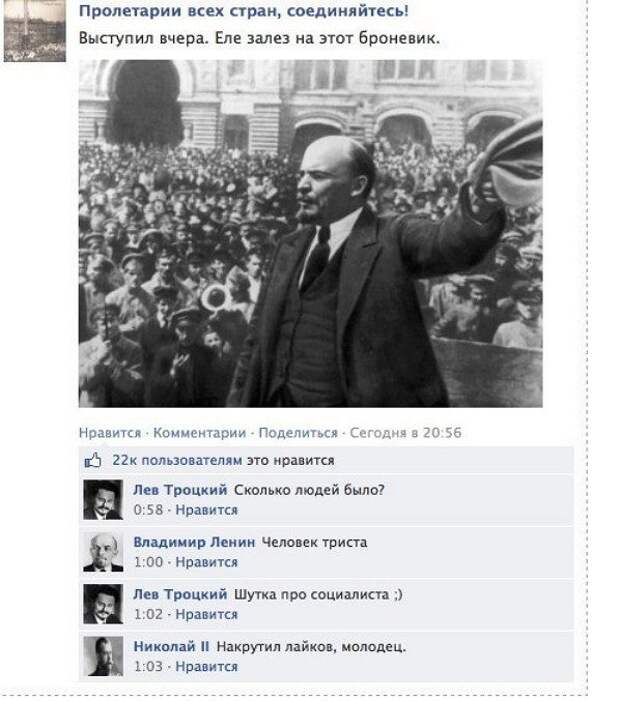This screenshot has width=620, height=701.
Task: Open 'Пролетарии всех стран, соединяйтесь!' profile link
Action: [244, 11]
